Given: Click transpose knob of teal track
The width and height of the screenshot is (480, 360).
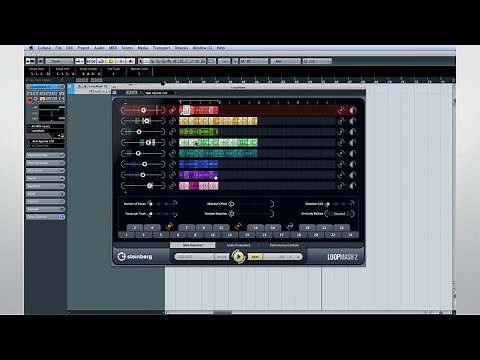Looking at the screenshot, I should pyautogui.click(x=341, y=153).
